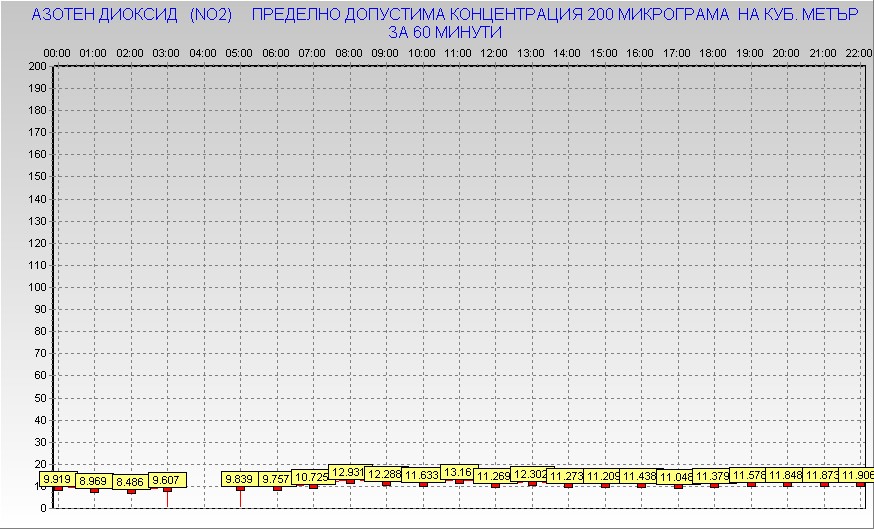Image resolution: width=874 pixels, height=529 pixels.
Task: Select the 'ЗА 60 МИНУТИ' subtitle text
Action: tap(444, 32)
